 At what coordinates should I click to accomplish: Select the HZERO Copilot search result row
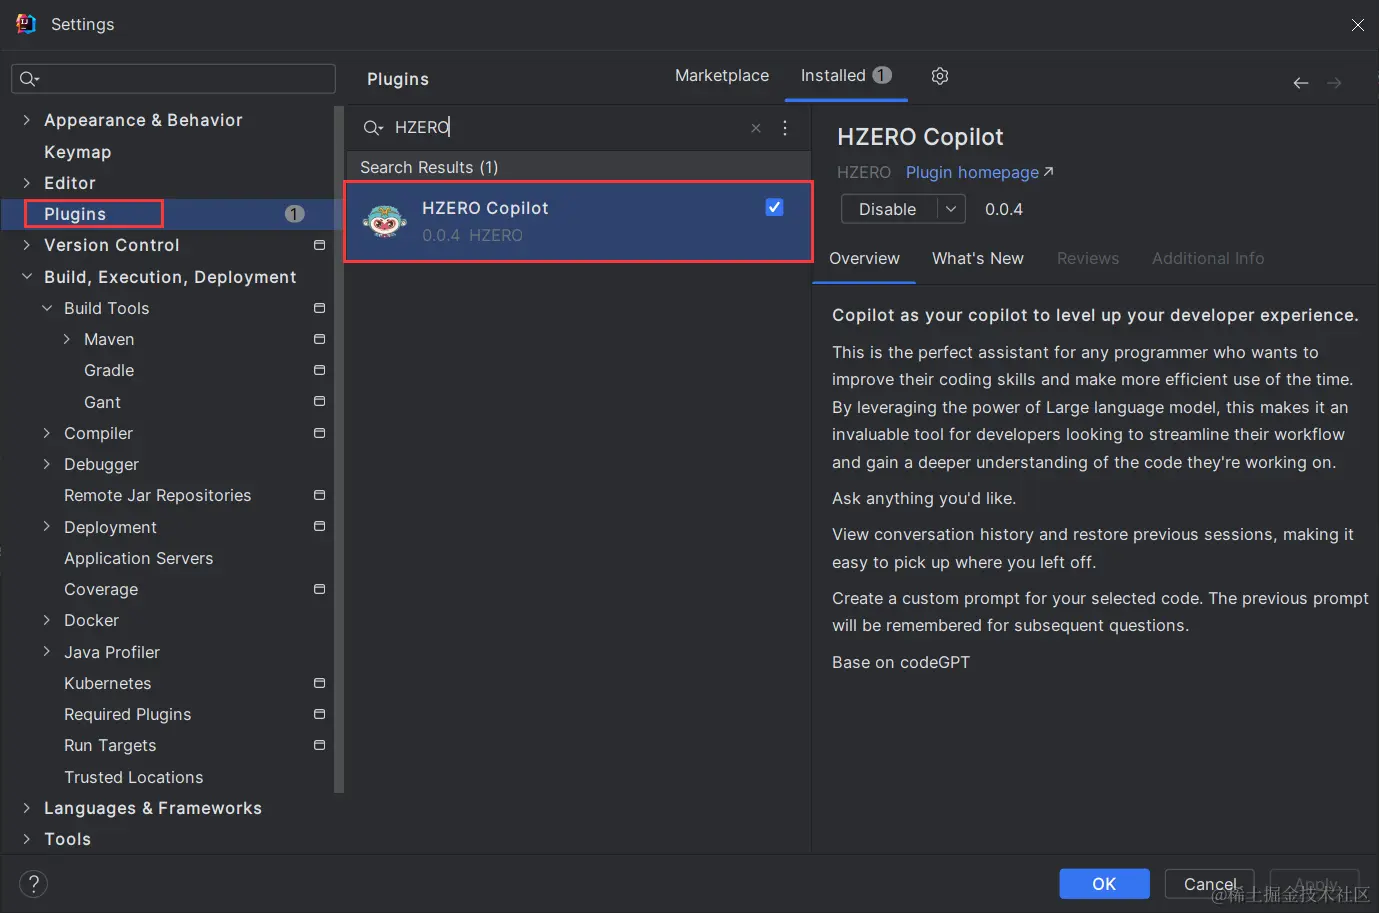(x=578, y=222)
